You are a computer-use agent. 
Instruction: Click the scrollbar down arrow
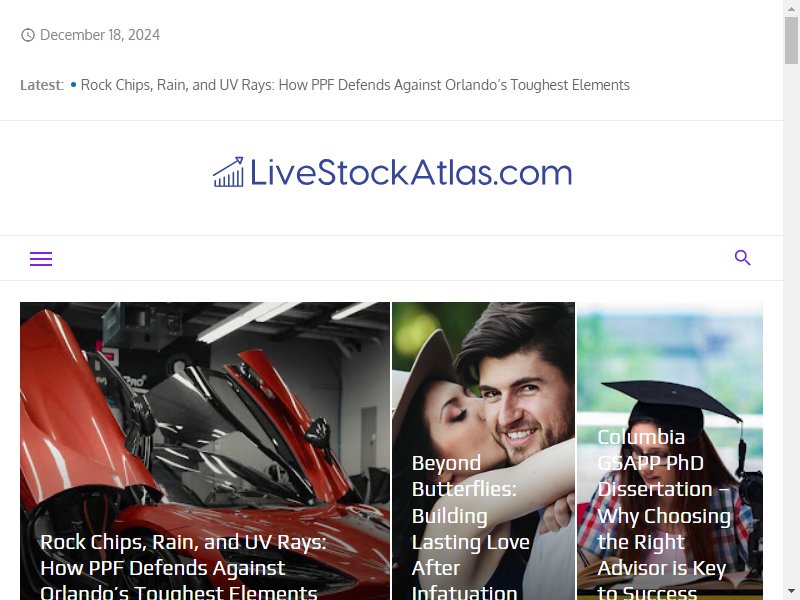(791, 591)
